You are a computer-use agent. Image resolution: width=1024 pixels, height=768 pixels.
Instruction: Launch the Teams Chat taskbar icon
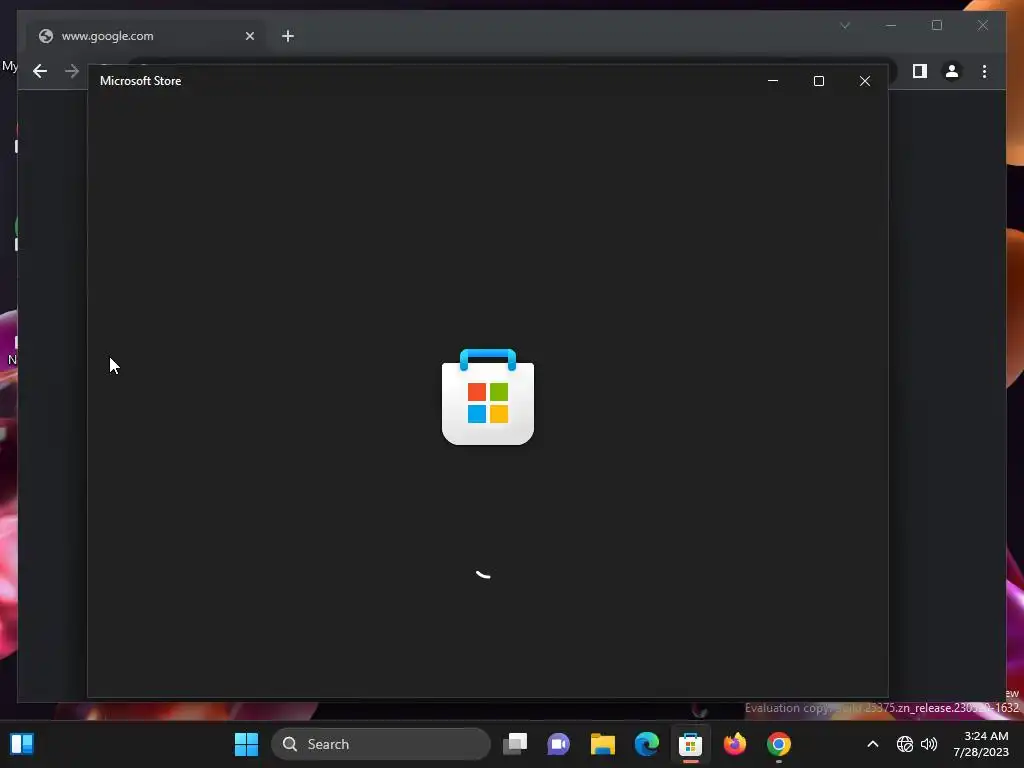click(x=558, y=744)
